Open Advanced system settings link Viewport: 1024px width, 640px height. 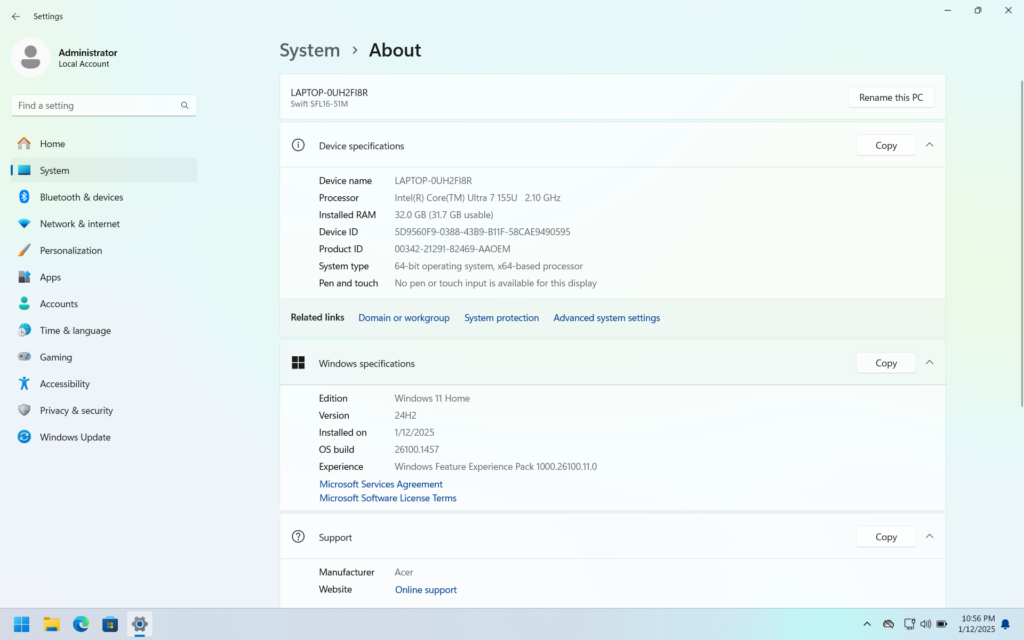pyautogui.click(x=607, y=318)
